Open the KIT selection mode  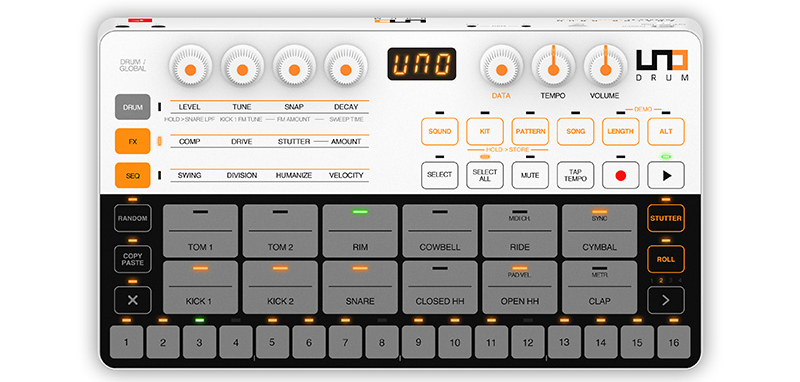click(x=485, y=132)
